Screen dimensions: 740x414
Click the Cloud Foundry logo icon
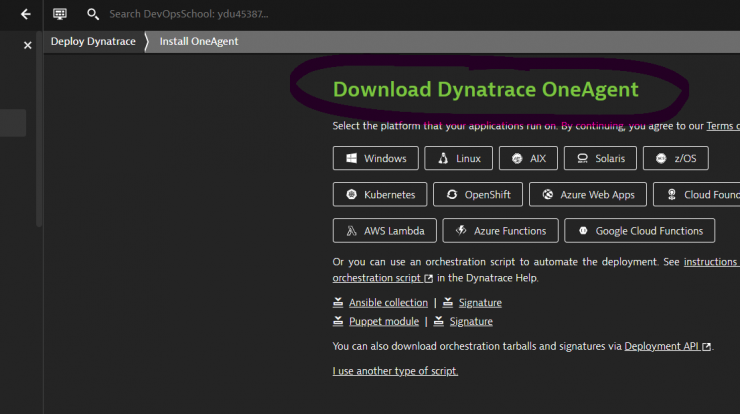click(x=672, y=194)
